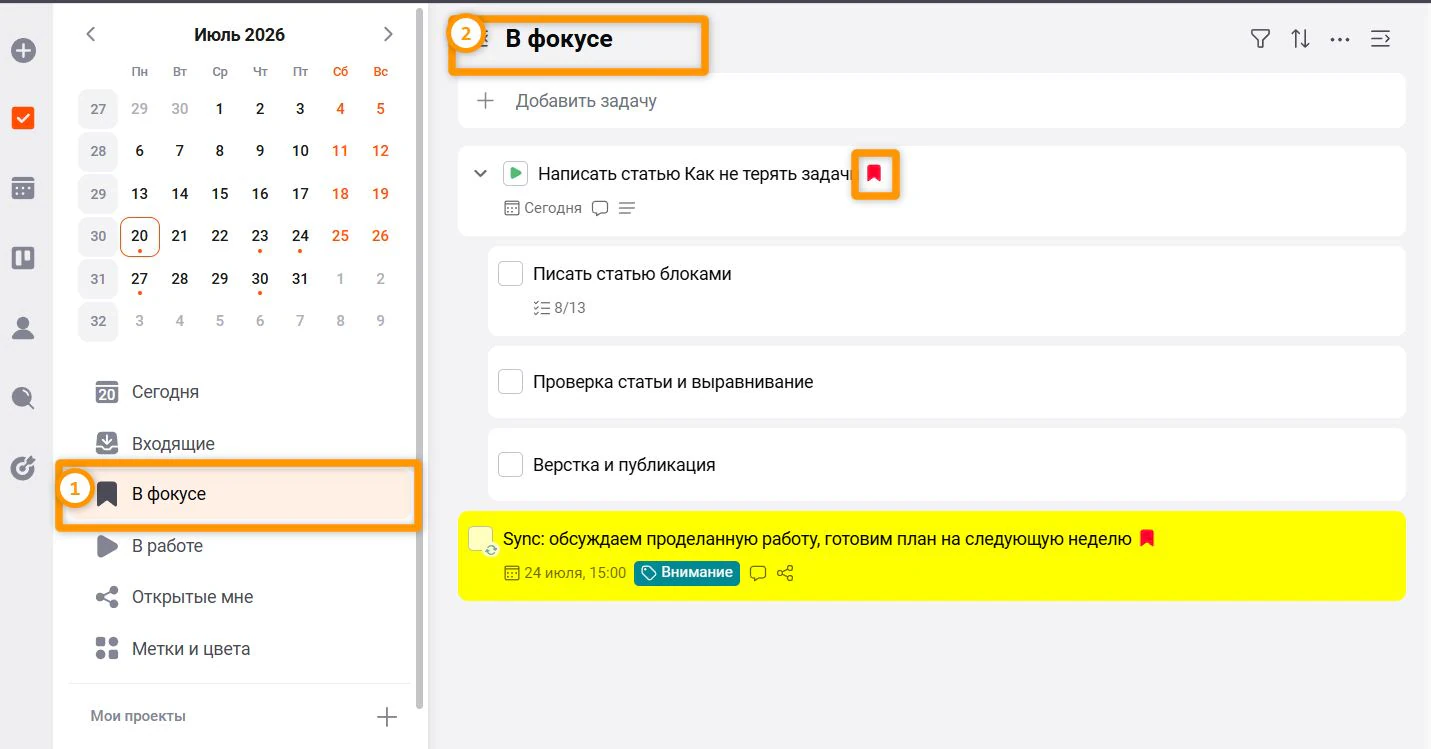Open the filter funnel icon in header
This screenshot has width=1431, height=749.
(x=1260, y=39)
